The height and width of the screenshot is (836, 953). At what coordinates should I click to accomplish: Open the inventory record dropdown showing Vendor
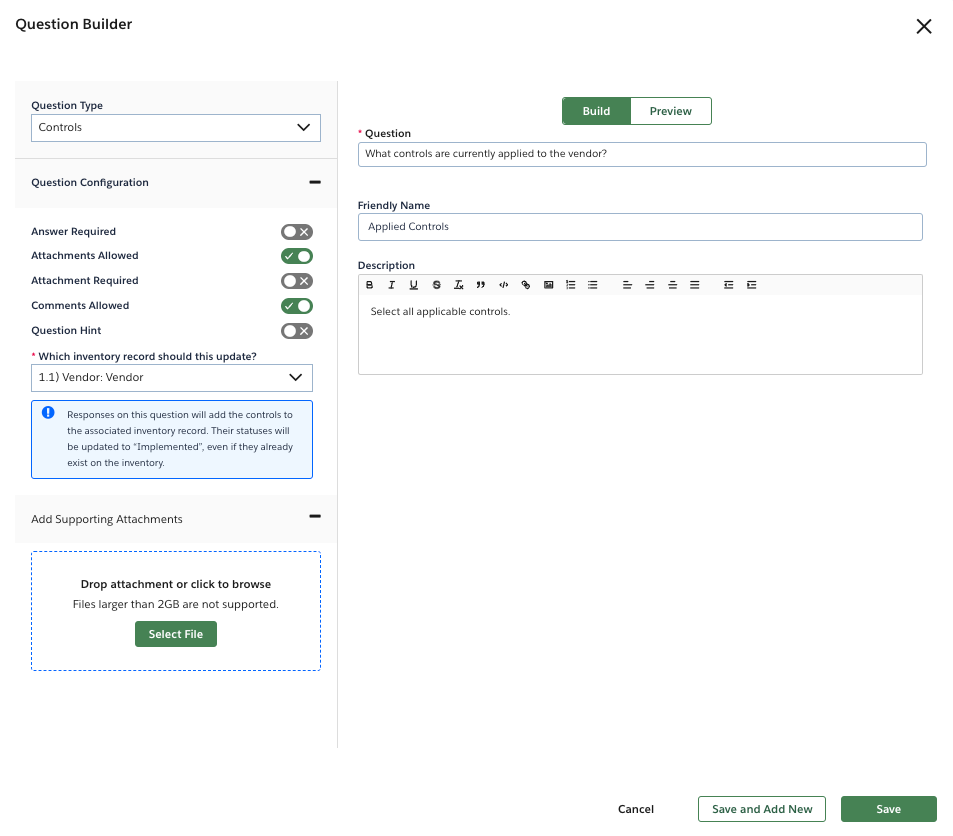pyautogui.click(x=171, y=378)
